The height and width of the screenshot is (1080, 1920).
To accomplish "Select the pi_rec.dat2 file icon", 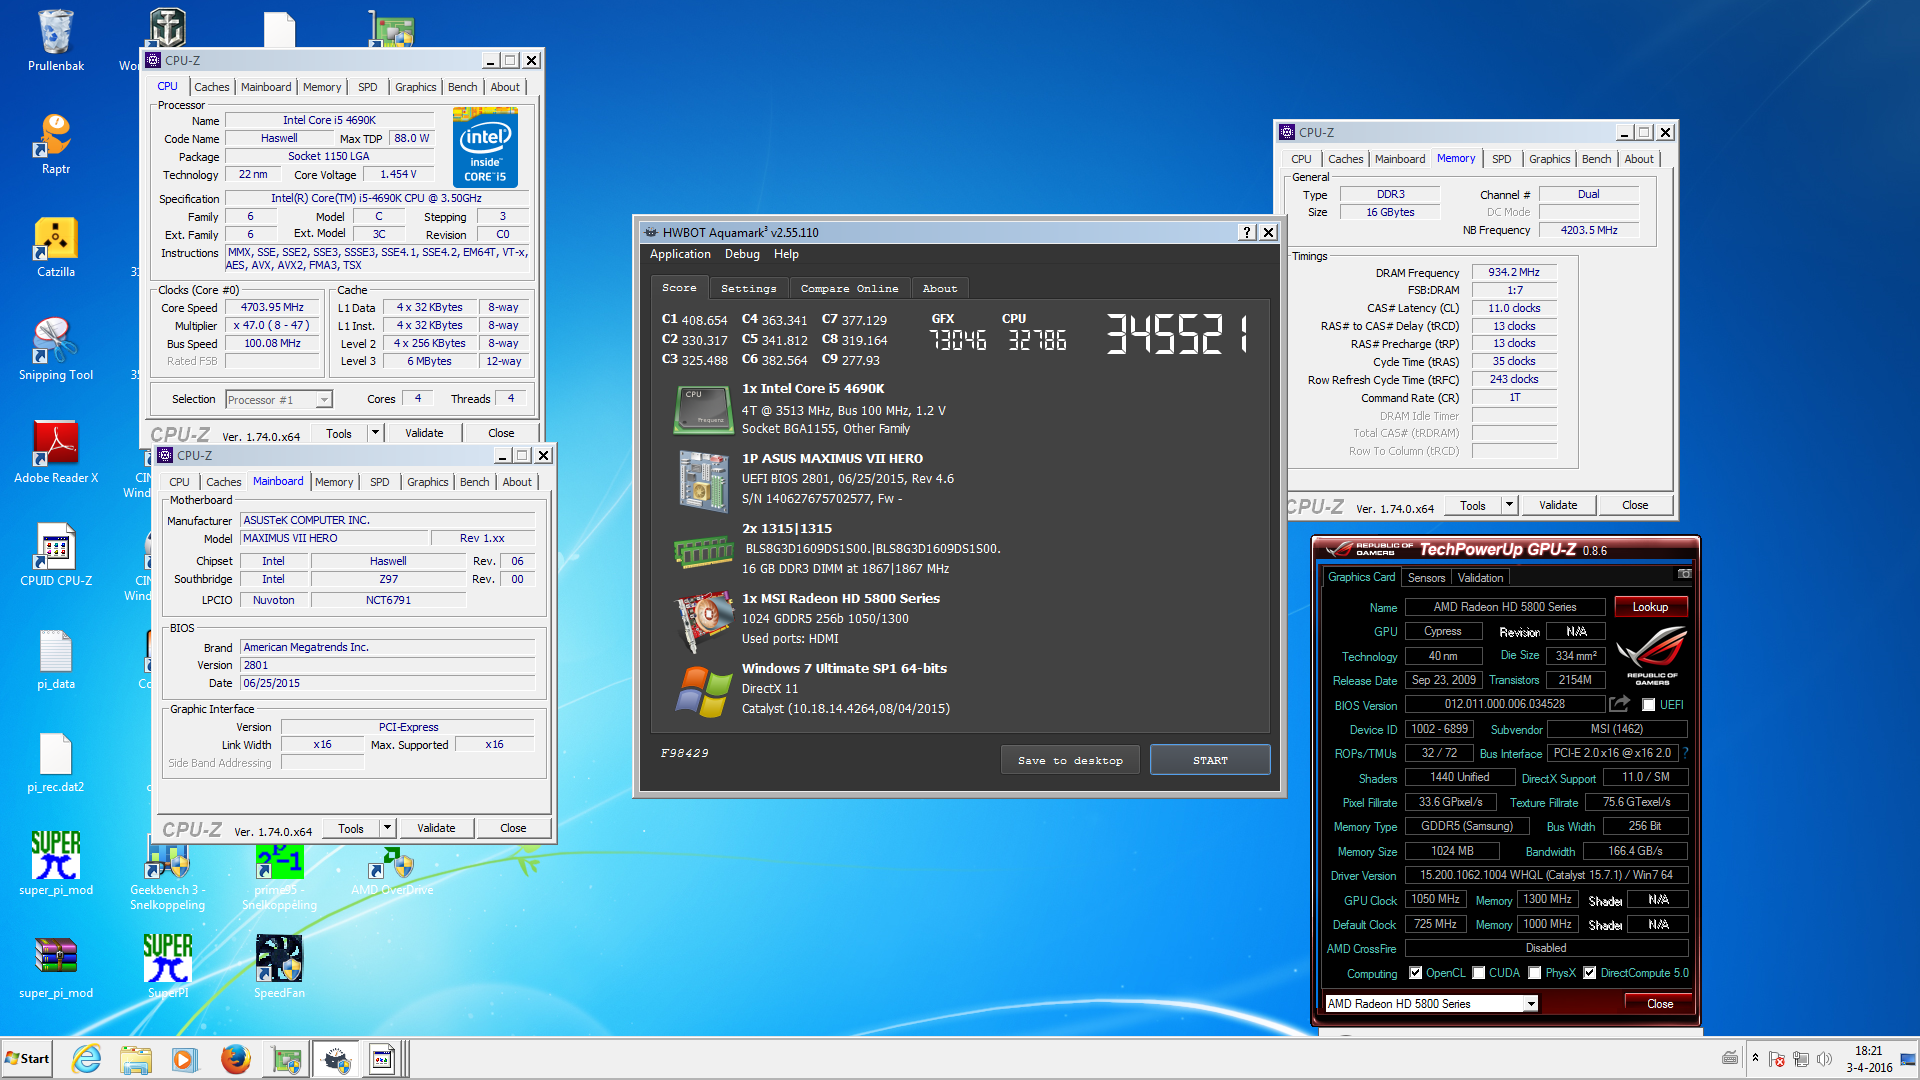I will coord(56,762).
